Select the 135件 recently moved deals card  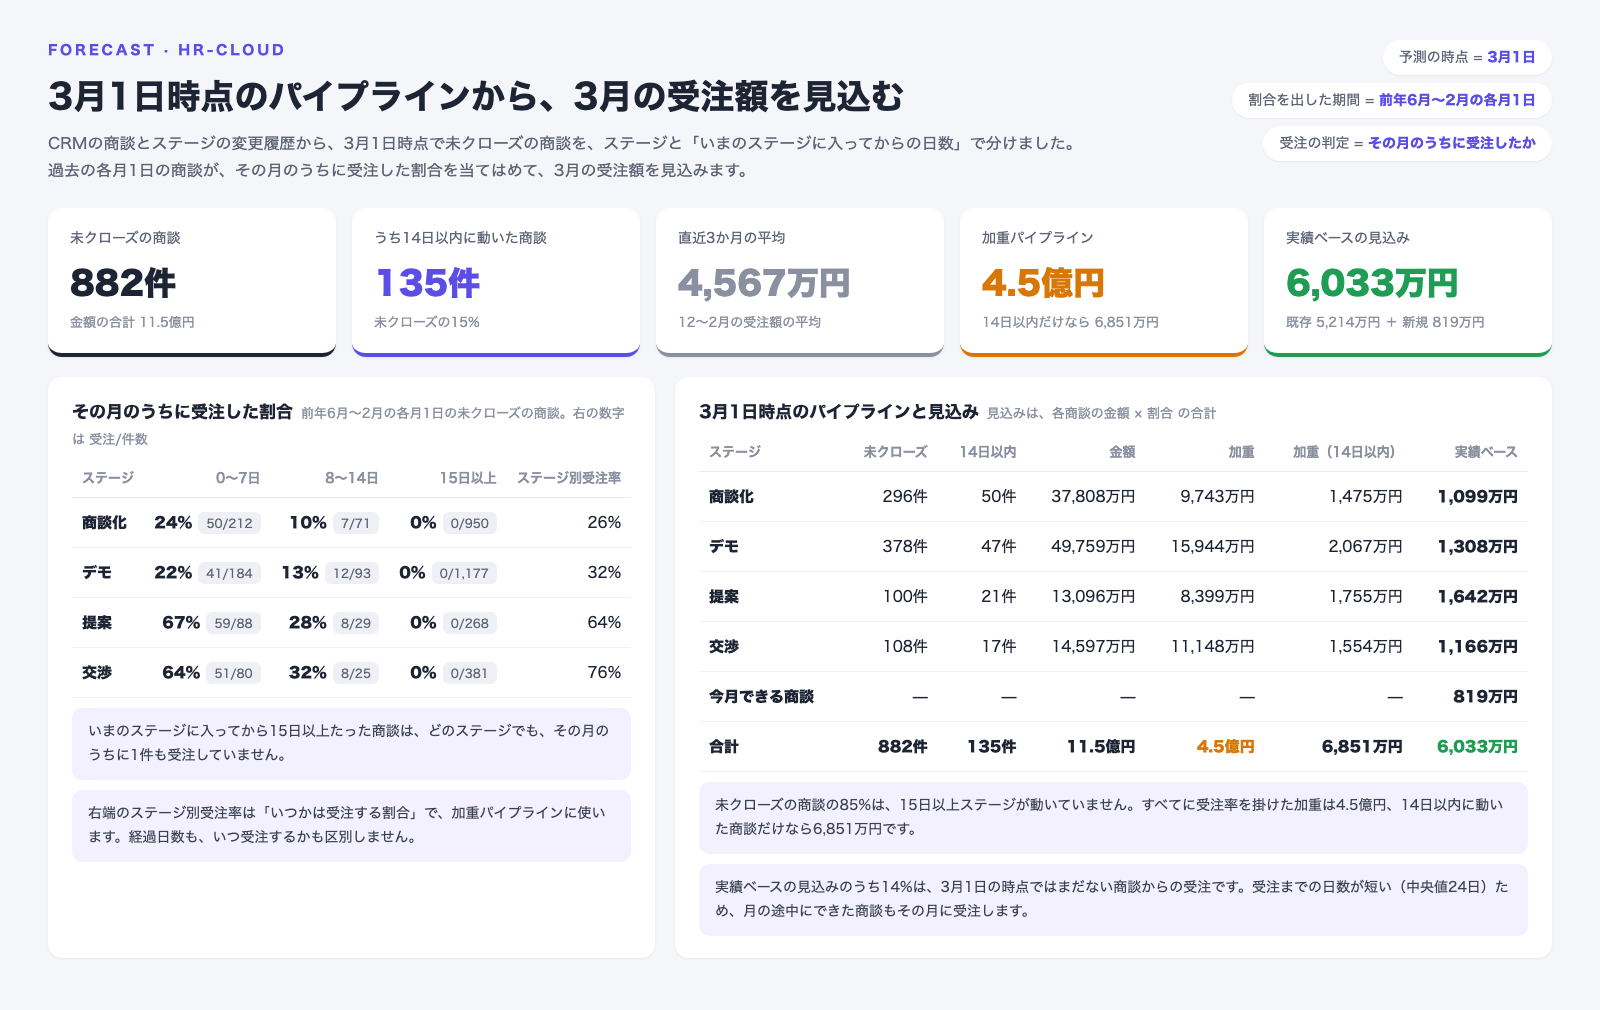[496, 282]
